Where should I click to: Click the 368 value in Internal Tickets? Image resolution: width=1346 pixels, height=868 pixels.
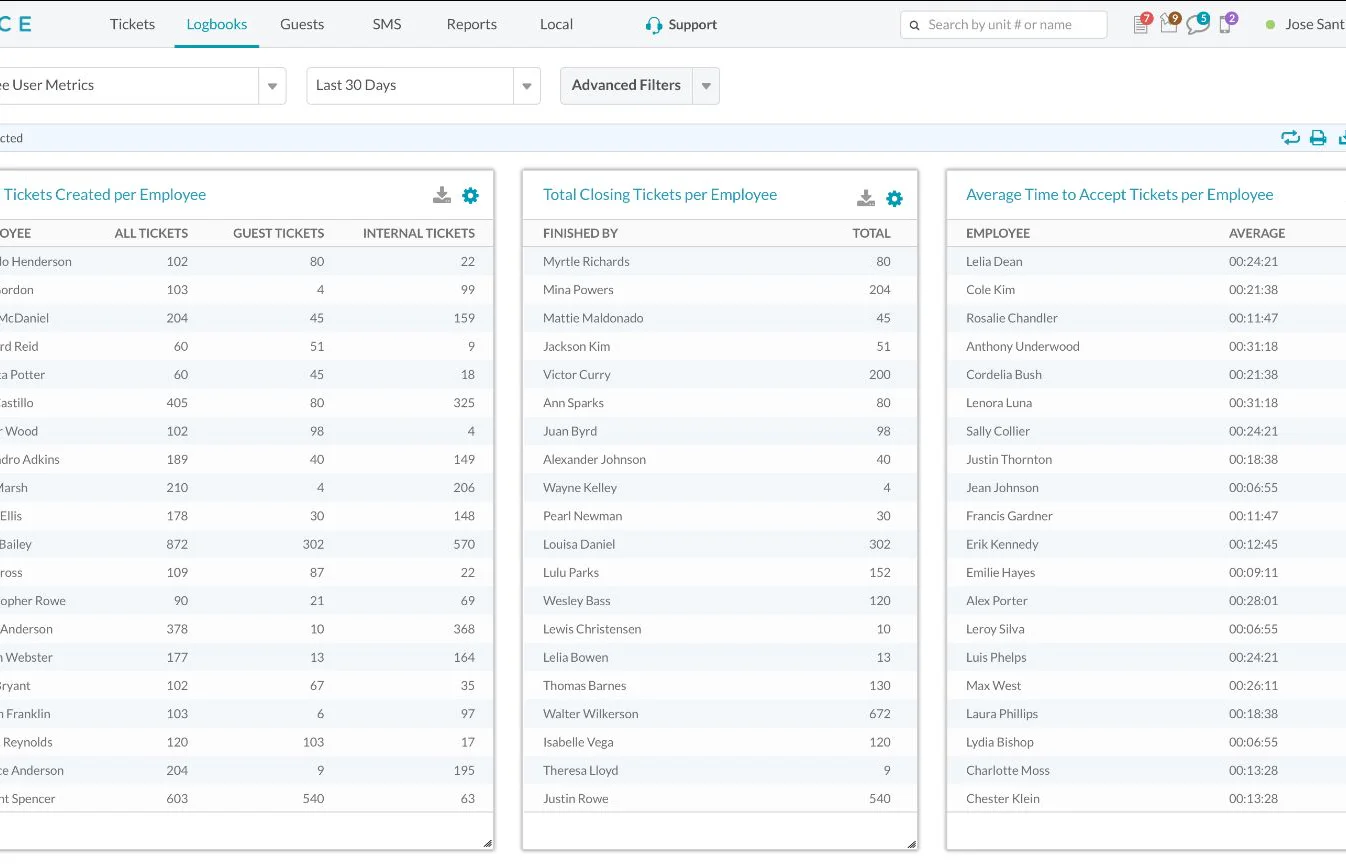tap(463, 630)
